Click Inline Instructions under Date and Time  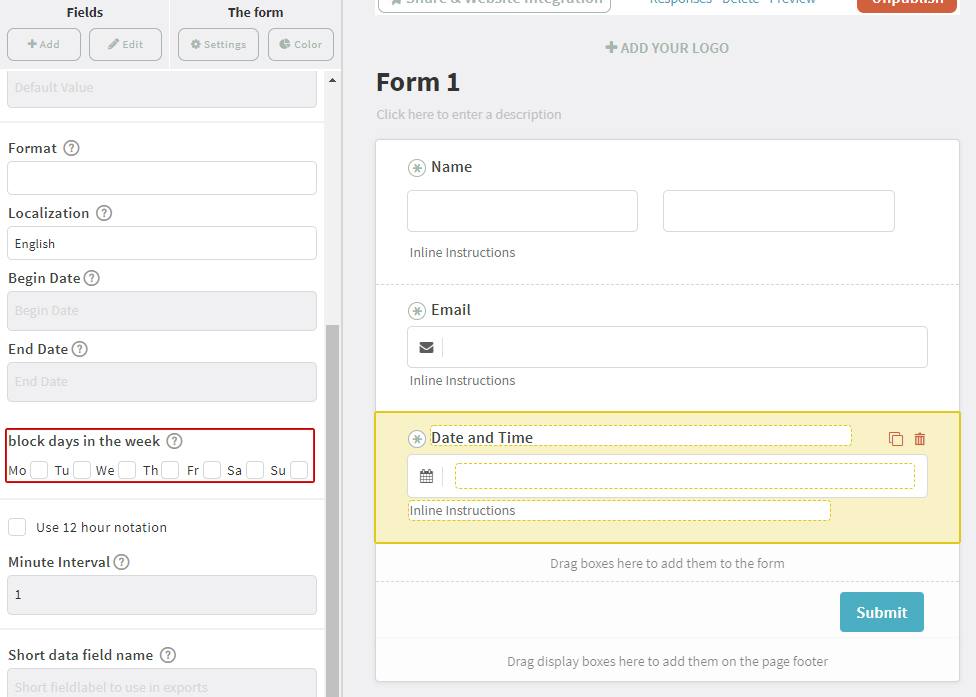click(462, 510)
